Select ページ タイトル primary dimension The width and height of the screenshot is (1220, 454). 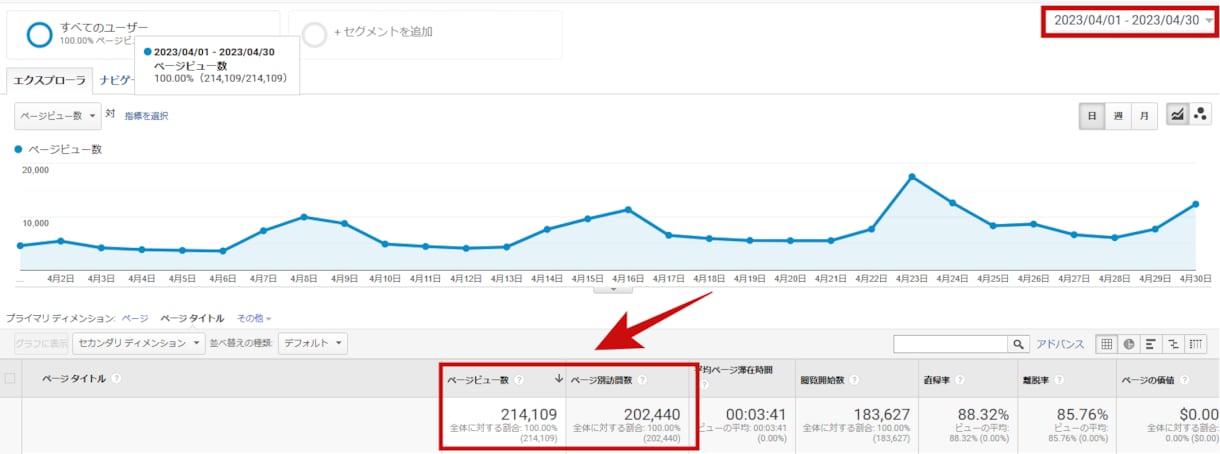192,318
